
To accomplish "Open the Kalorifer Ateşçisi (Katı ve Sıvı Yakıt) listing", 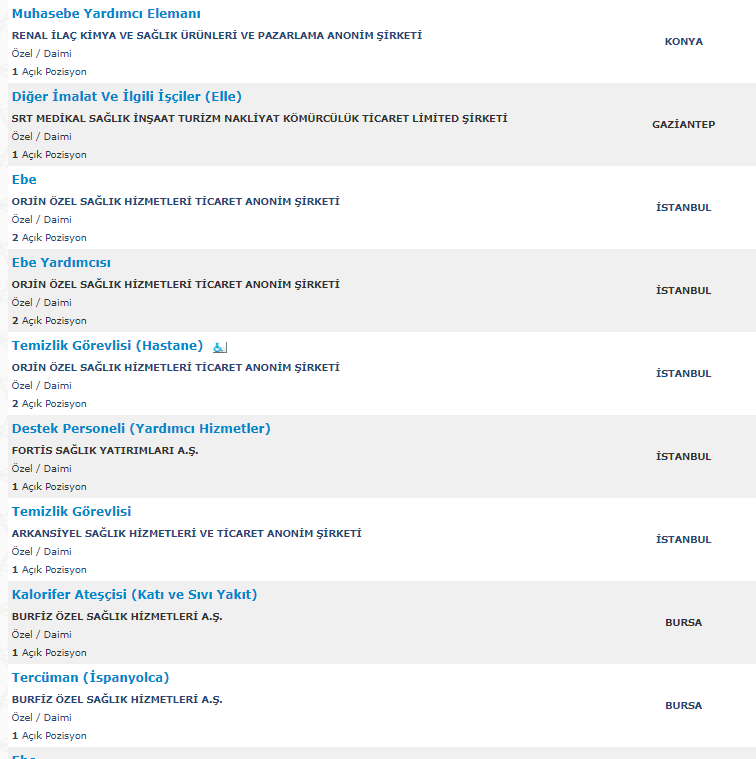I will coord(134,595).
